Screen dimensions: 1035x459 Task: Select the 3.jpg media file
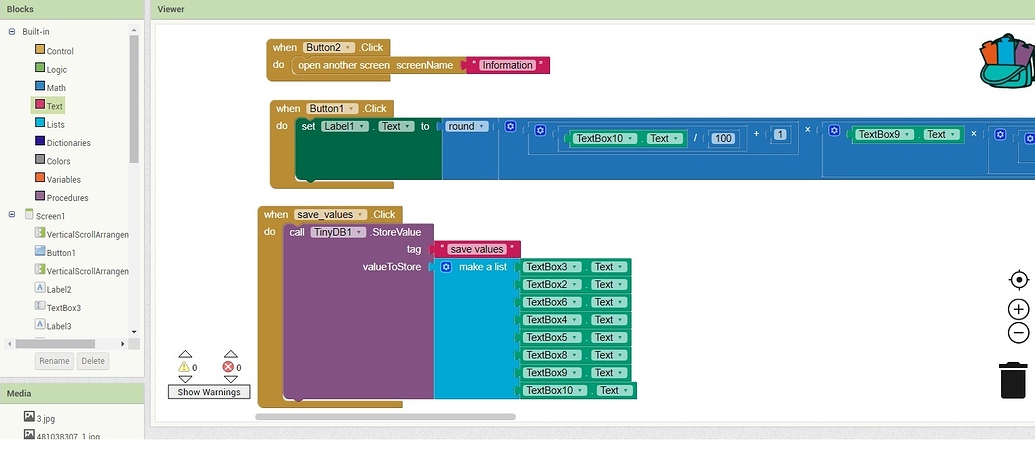tap(45, 418)
